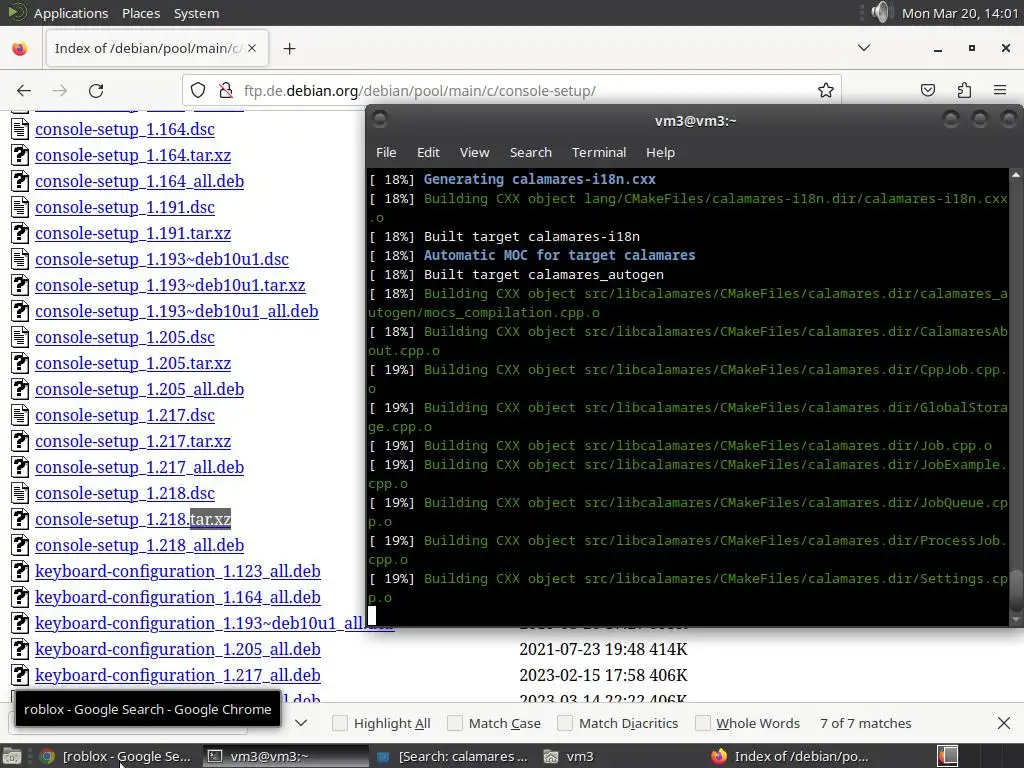Screen dimensions: 1024x768
Task: Open the console-setup_1.205.tar.xz link
Action: tap(133, 363)
